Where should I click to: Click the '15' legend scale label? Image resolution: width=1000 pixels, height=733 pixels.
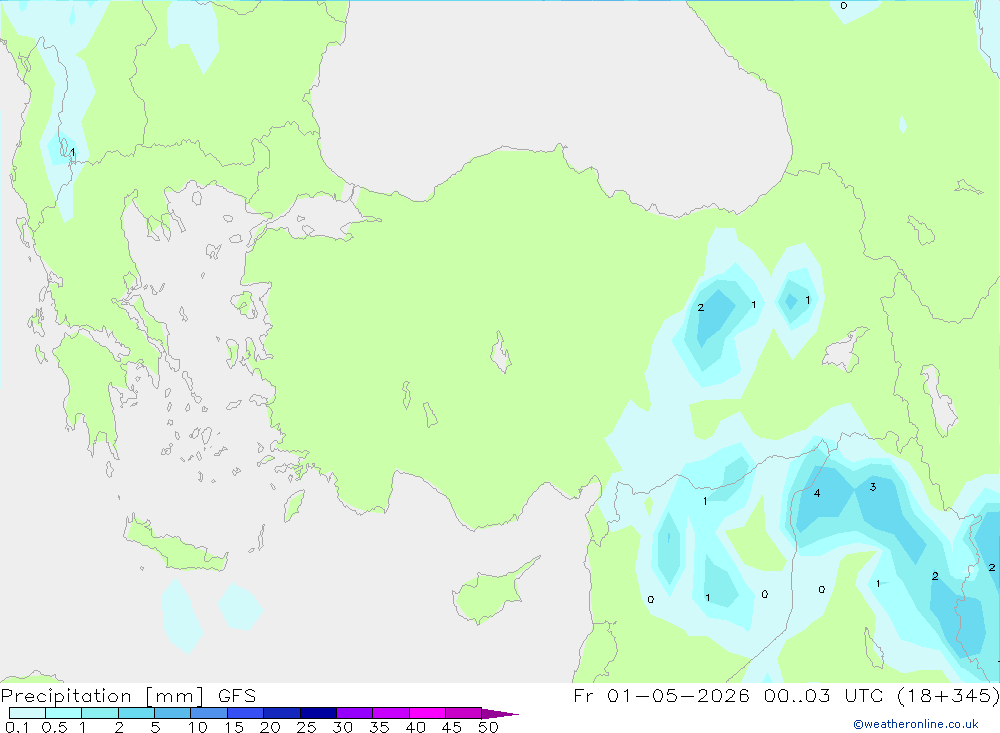233,727
